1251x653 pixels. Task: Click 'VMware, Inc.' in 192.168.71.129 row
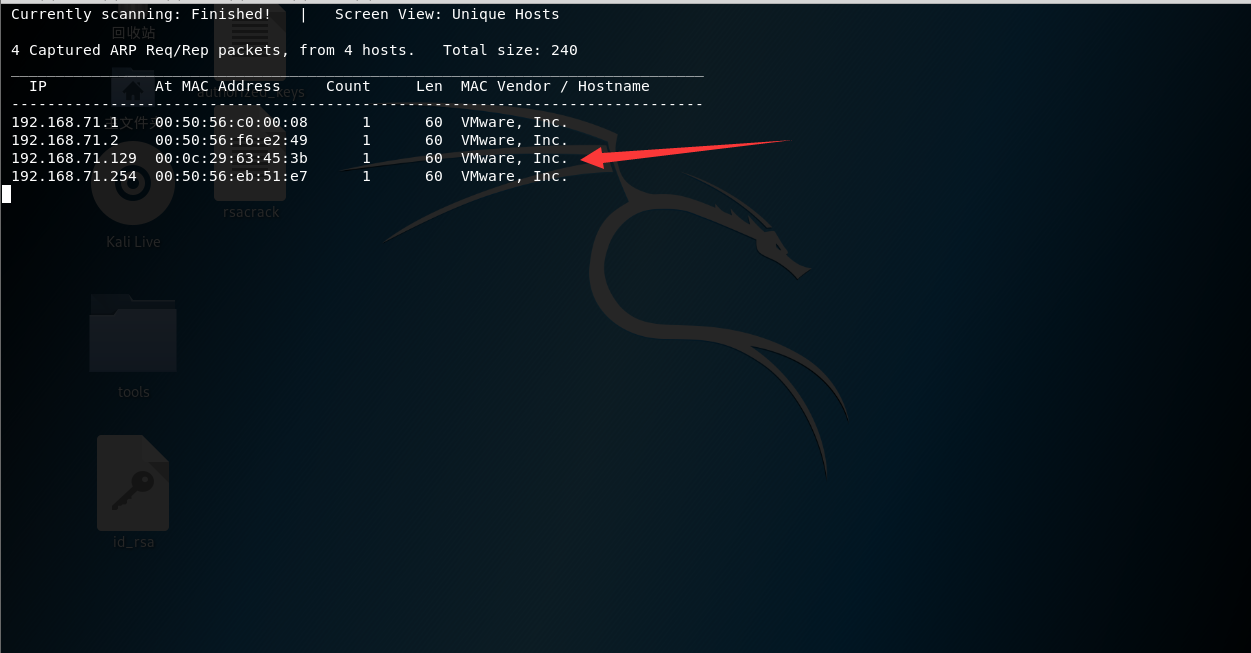(514, 158)
